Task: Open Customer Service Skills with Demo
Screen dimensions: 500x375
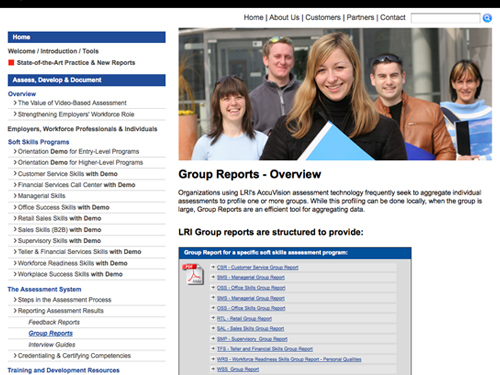Action: [68, 174]
